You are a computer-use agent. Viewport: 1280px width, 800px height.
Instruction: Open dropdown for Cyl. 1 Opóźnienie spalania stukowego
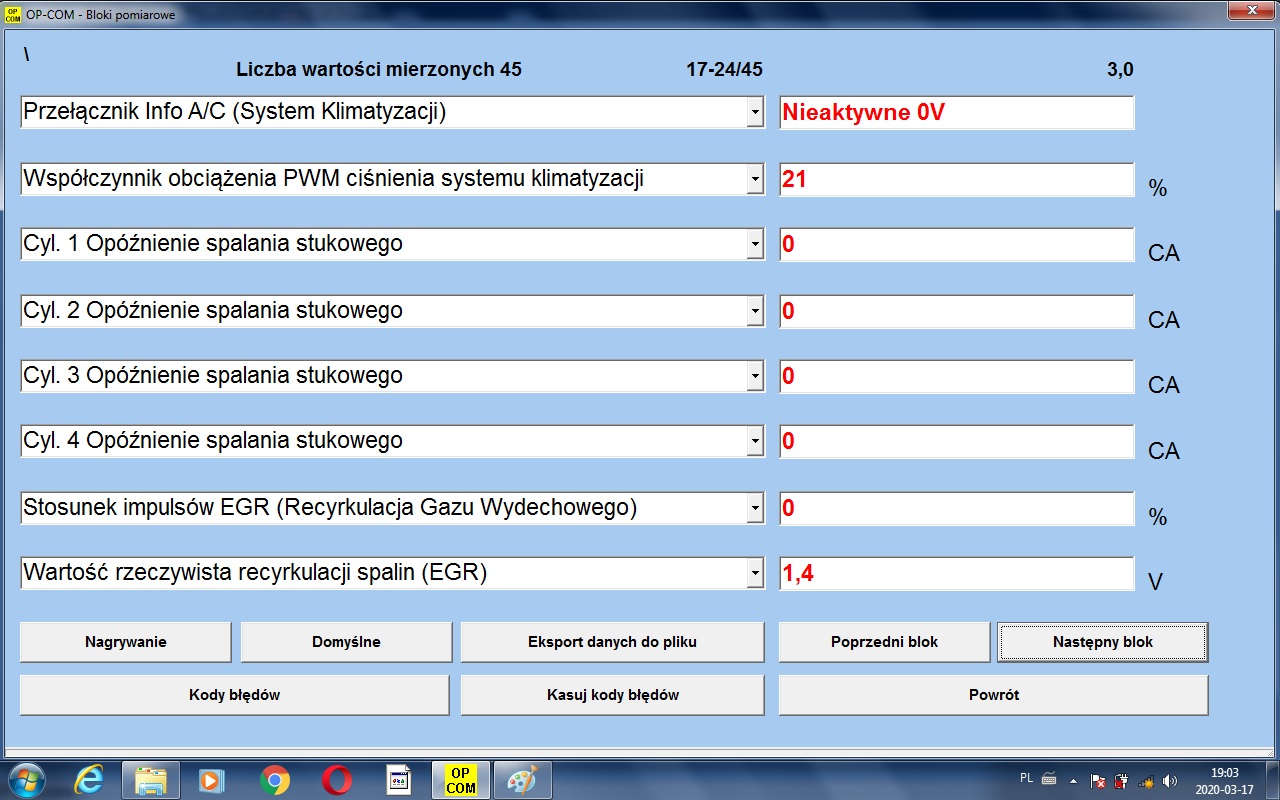point(755,245)
